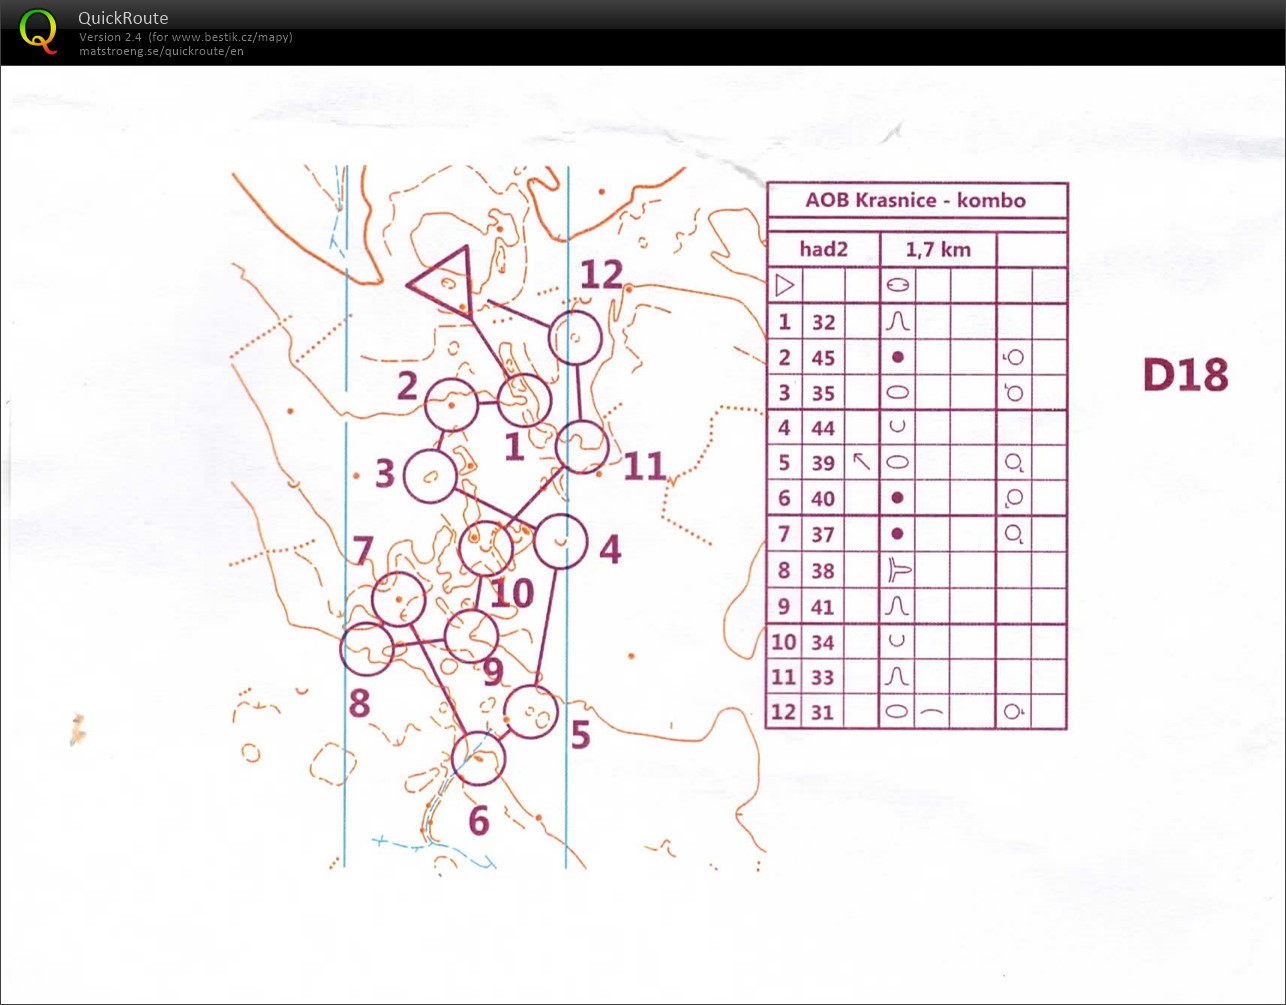Select control circle 6 on the map
Image resolution: width=1286 pixels, height=1005 pixels.
[479, 758]
